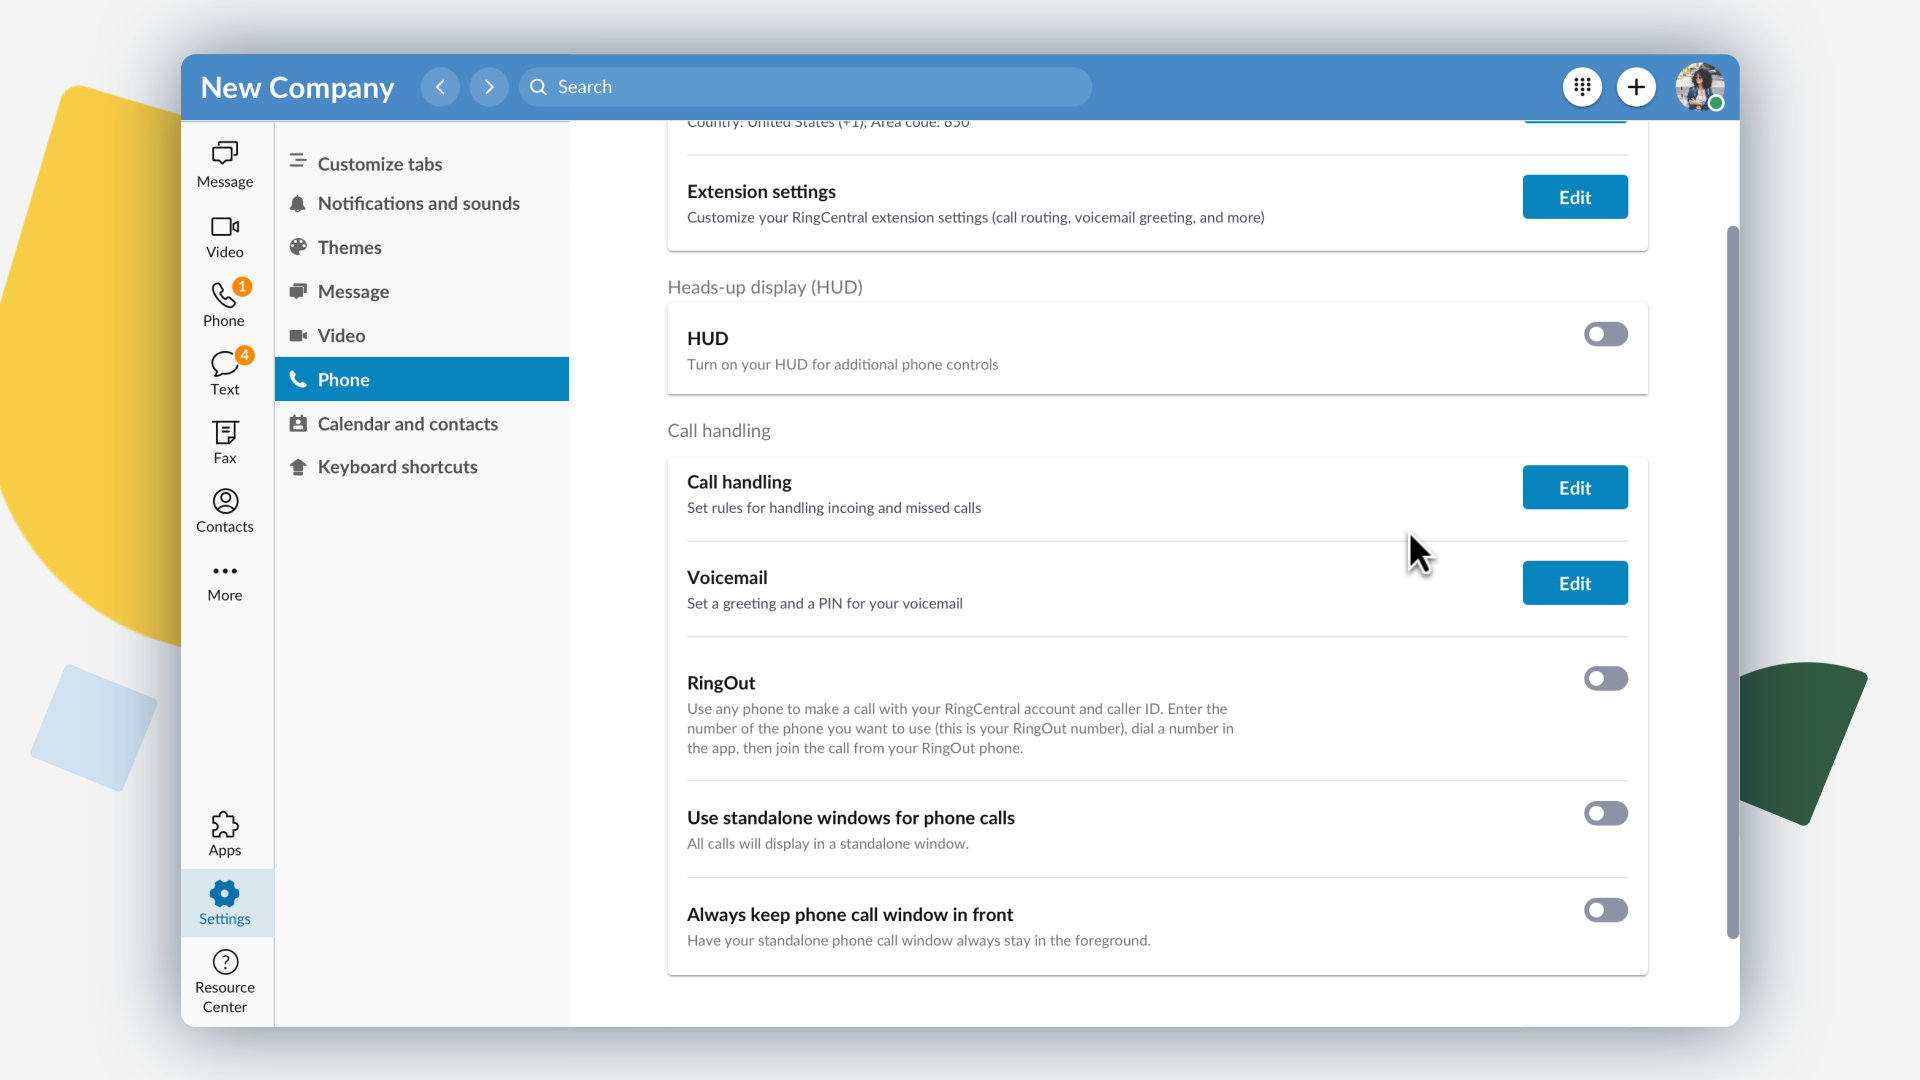The width and height of the screenshot is (1920, 1080).
Task: Switch to Themes settings
Action: tap(348, 247)
